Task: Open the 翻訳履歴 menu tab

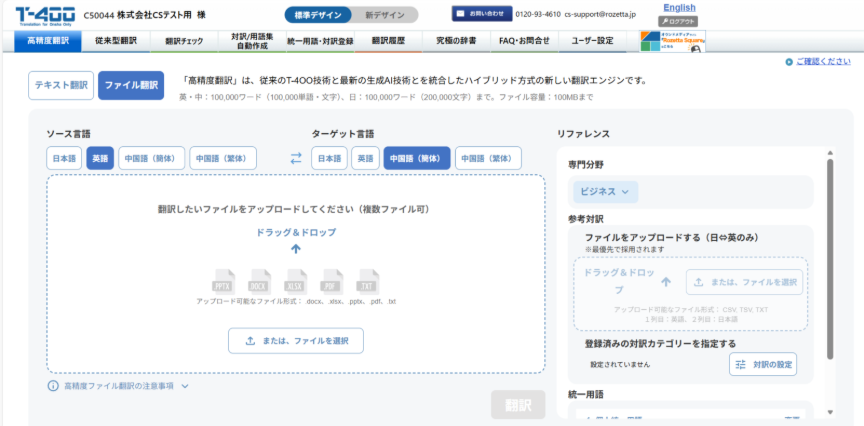Action: [387, 41]
